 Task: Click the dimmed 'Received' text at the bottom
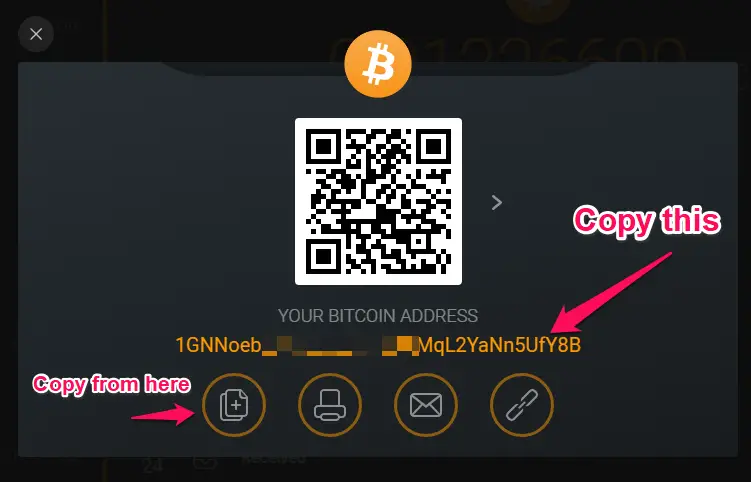[x=273, y=459]
